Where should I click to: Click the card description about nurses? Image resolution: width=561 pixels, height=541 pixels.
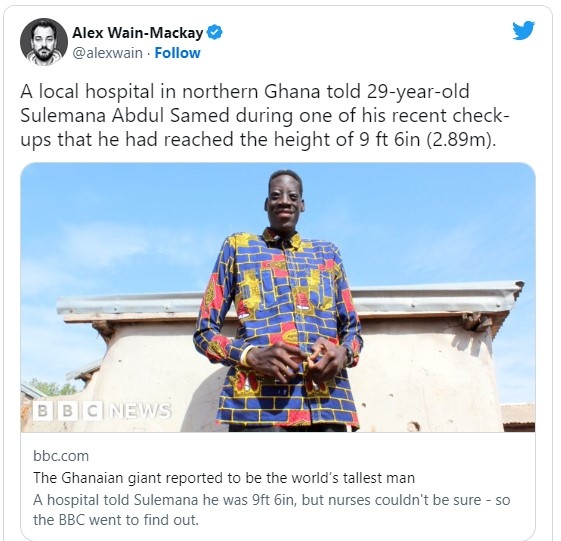tap(272, 510)
